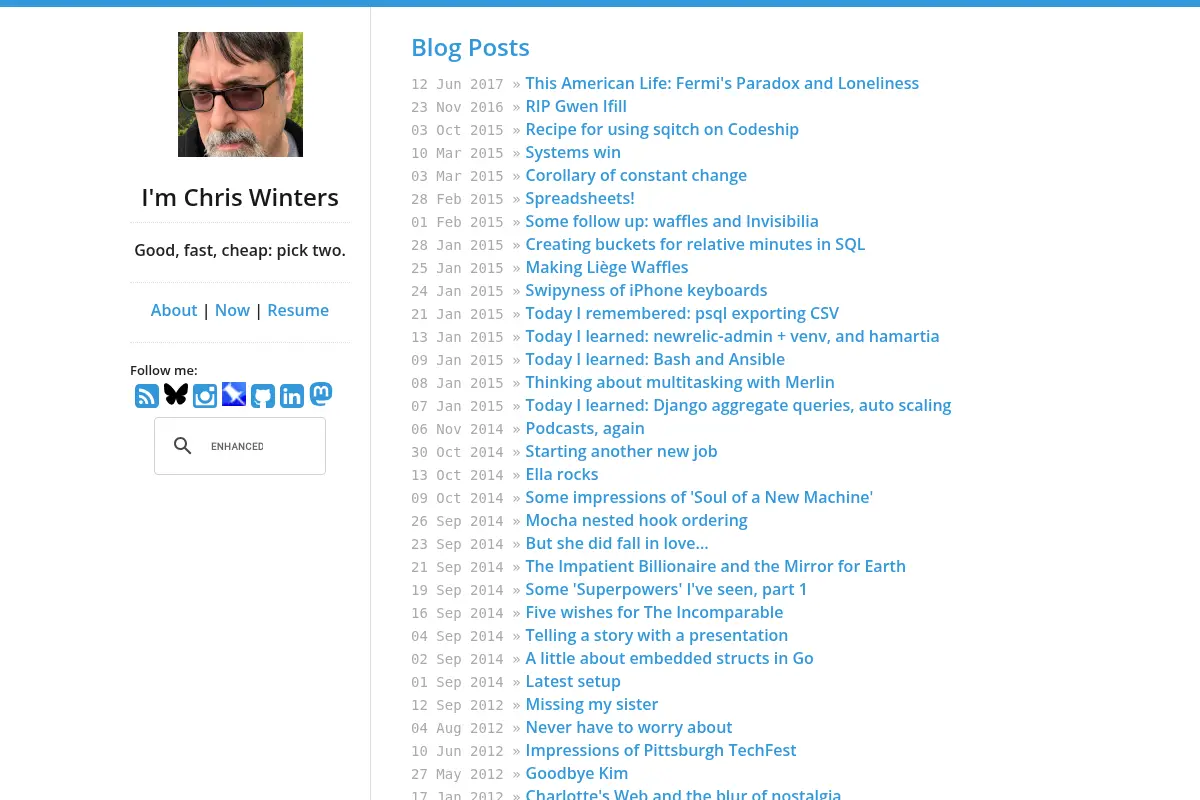
Task: Click the 'Blog Posts' heading
Action: click(x=470, y=47)
